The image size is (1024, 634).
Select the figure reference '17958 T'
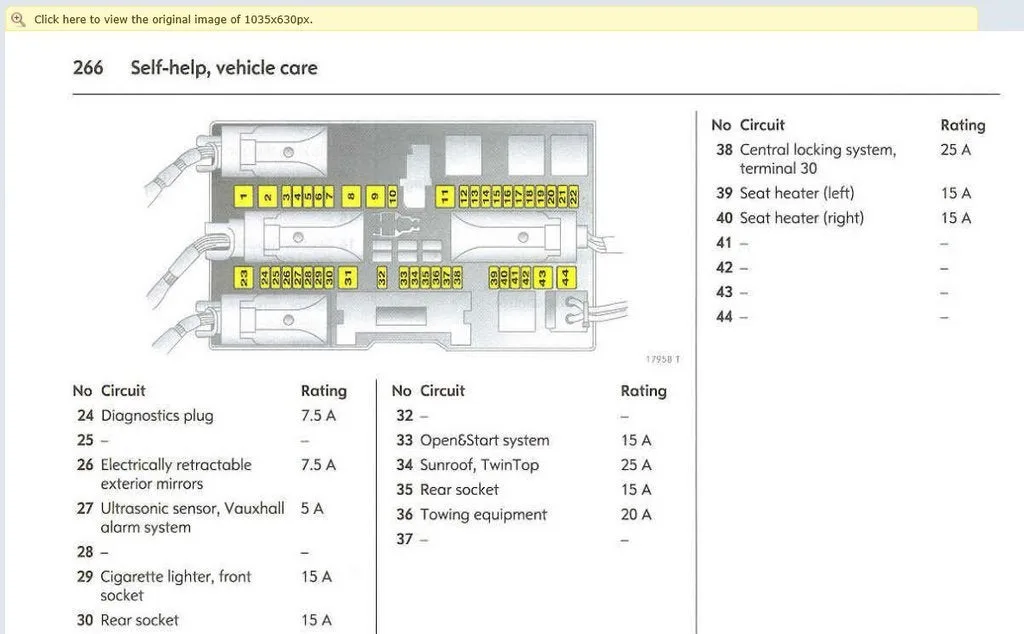coord(663,359)
